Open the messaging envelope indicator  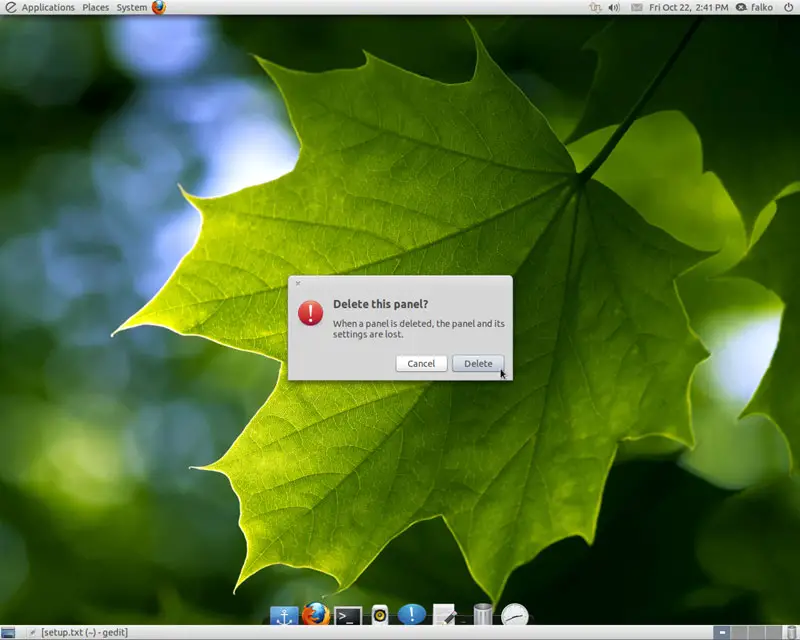tap(636, 7)
